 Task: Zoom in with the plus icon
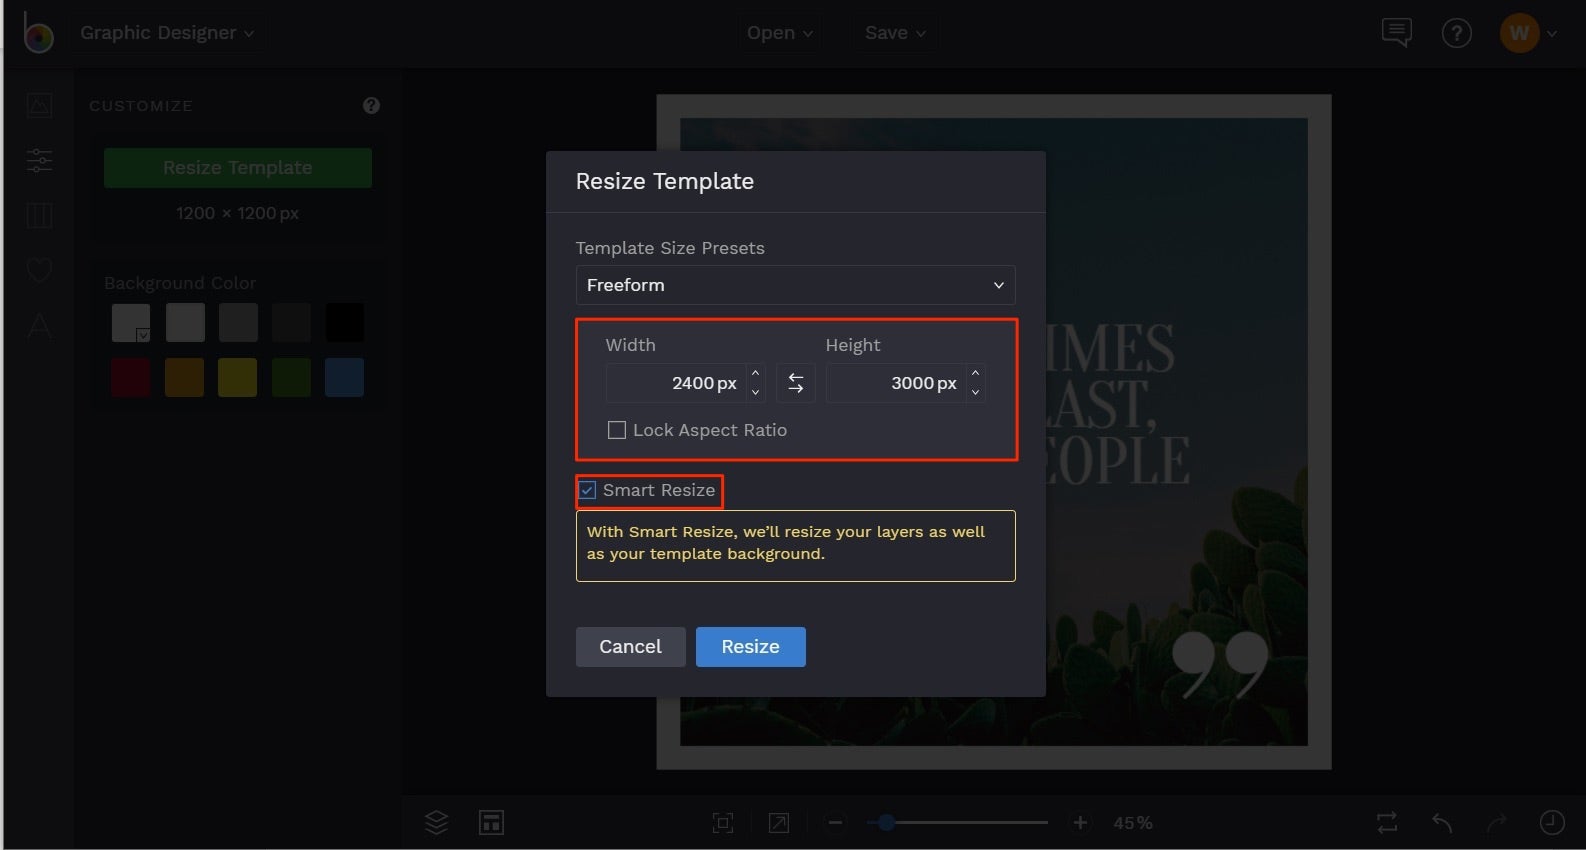point(1080,823)
